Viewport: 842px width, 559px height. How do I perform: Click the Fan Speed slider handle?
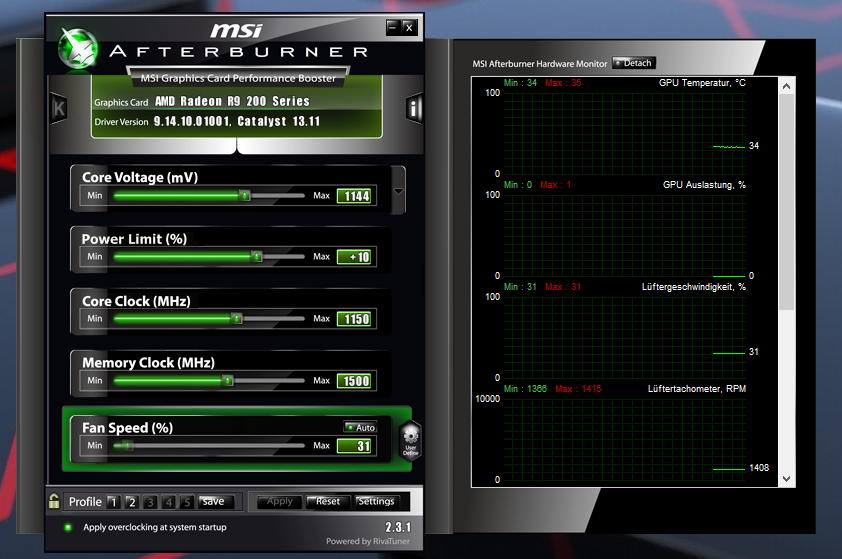pyautogui.click(x=127, y=445)
